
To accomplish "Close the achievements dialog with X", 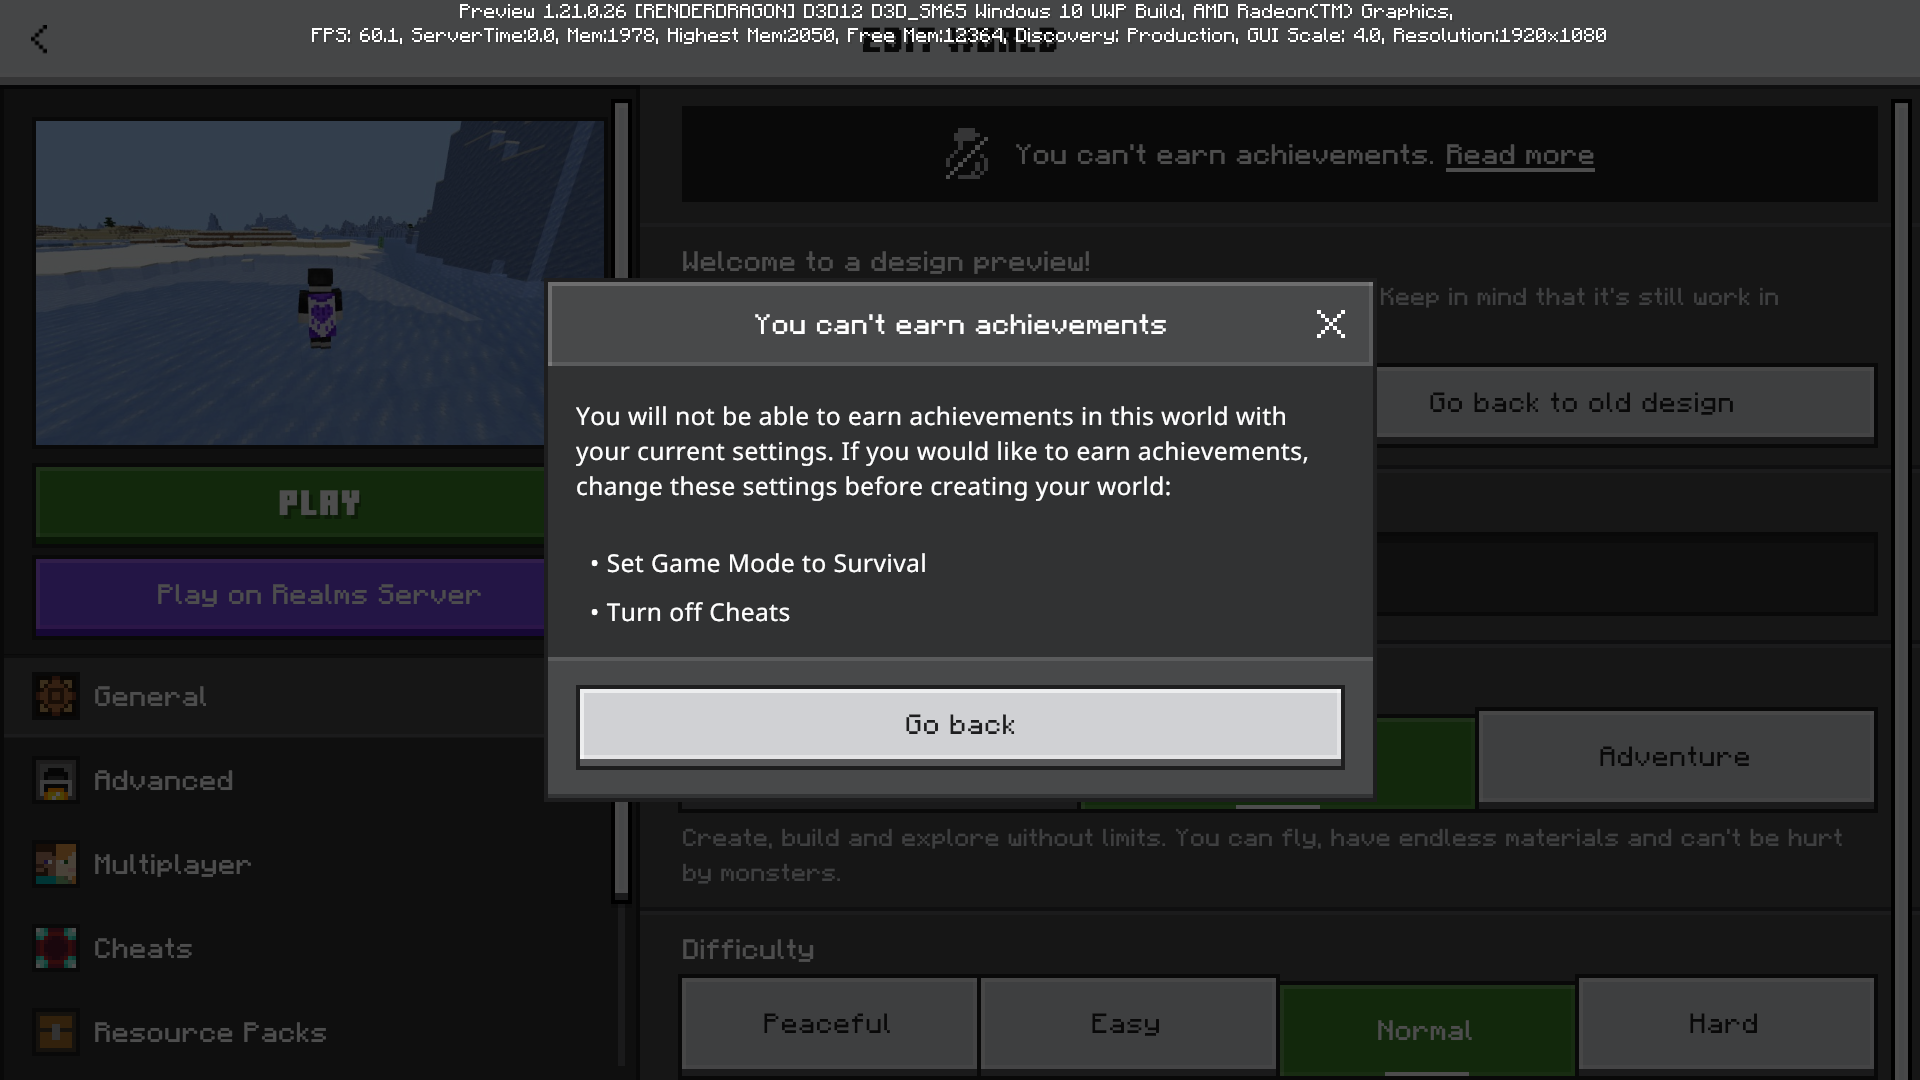I will click(x=1330, y=324).
